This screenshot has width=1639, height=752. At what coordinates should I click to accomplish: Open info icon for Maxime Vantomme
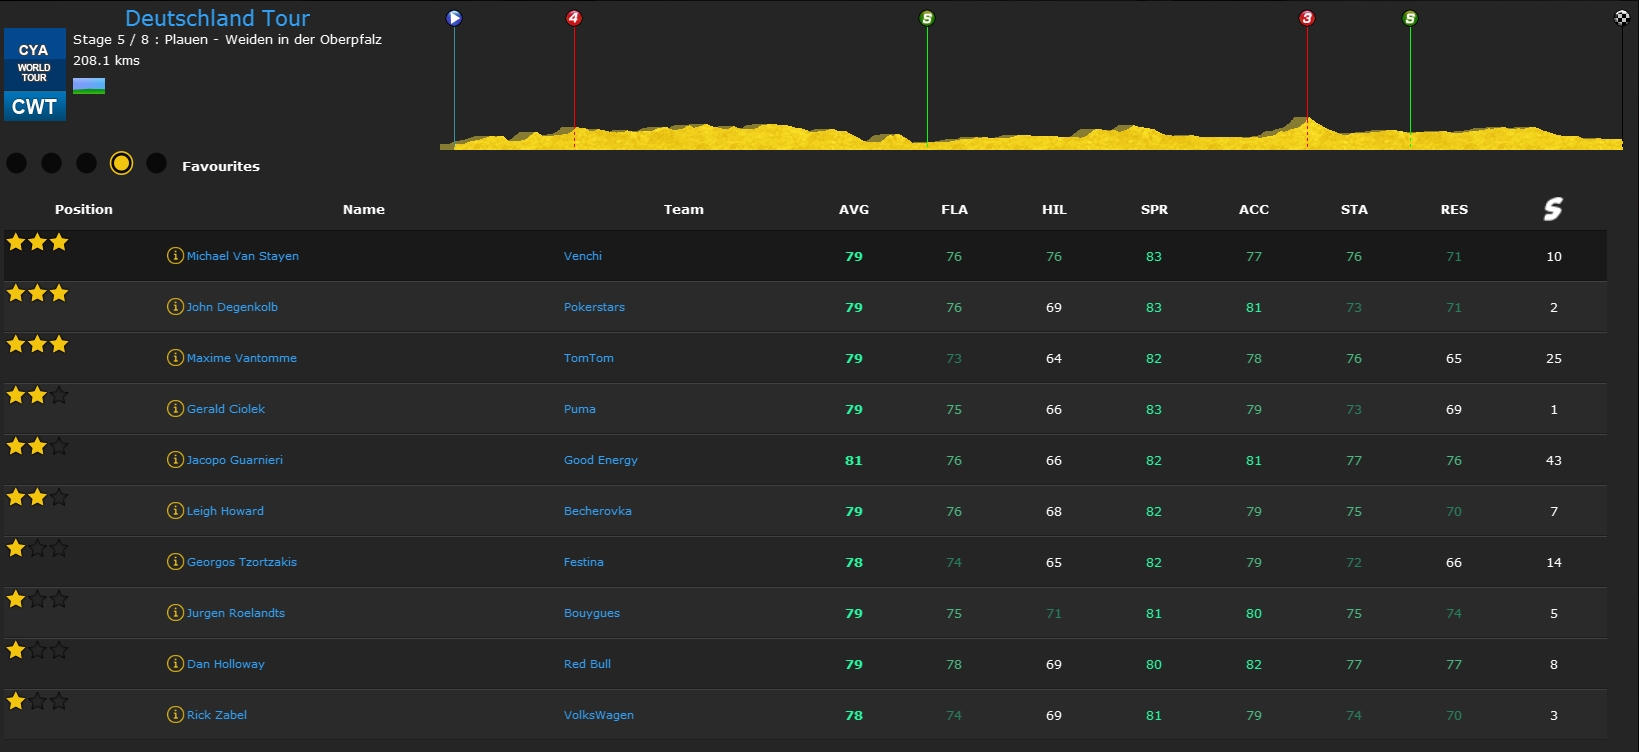(175, 358)
